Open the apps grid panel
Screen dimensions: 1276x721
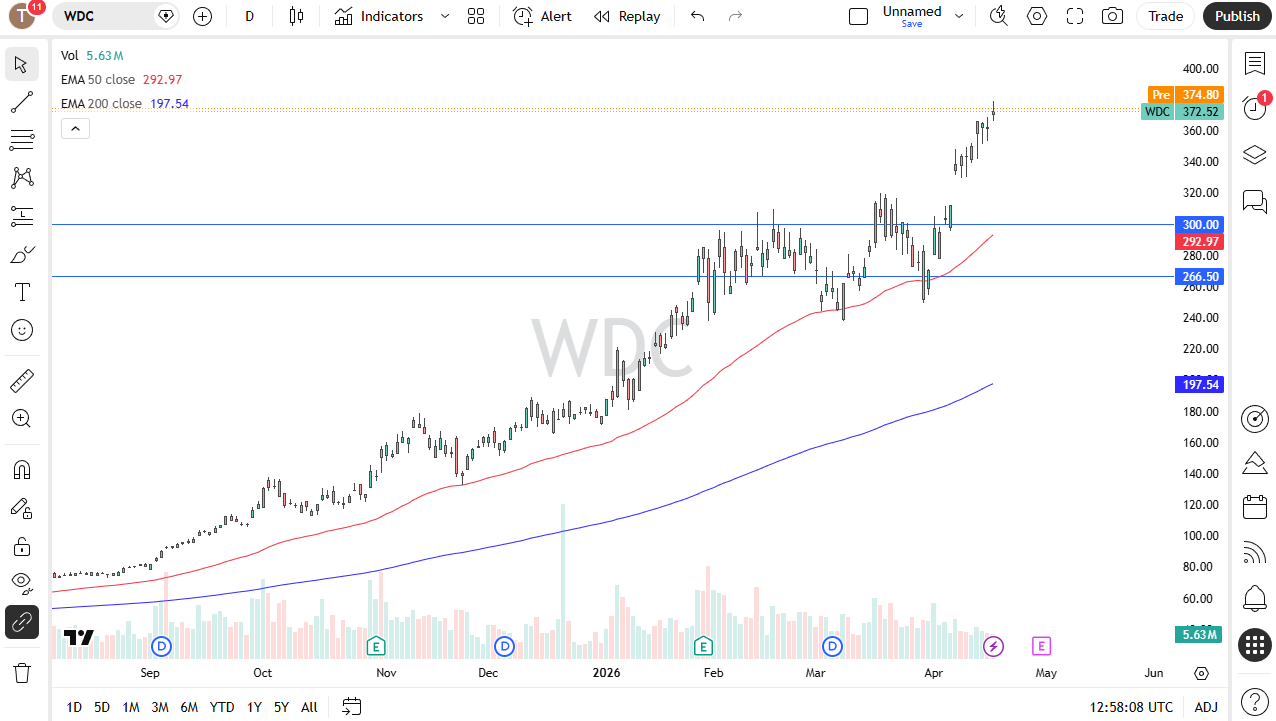1255,645
